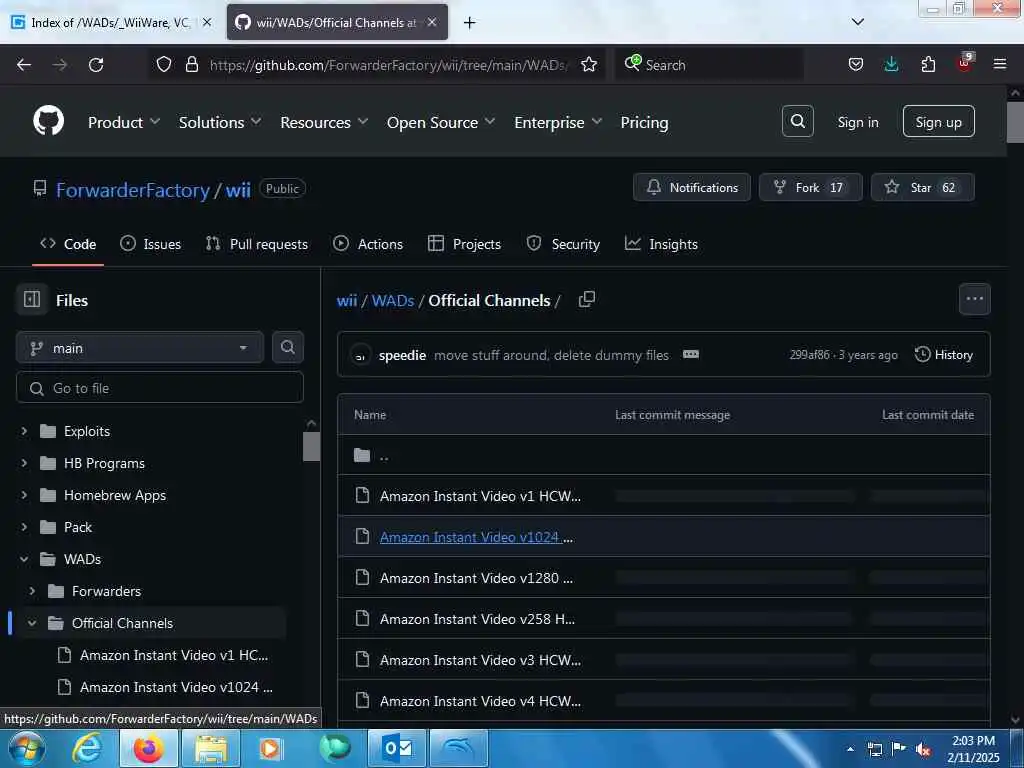Screen dimensions: 1024x768
Task: Open a new browser tab
Action: pyautogui.click(x=469, y=23)
